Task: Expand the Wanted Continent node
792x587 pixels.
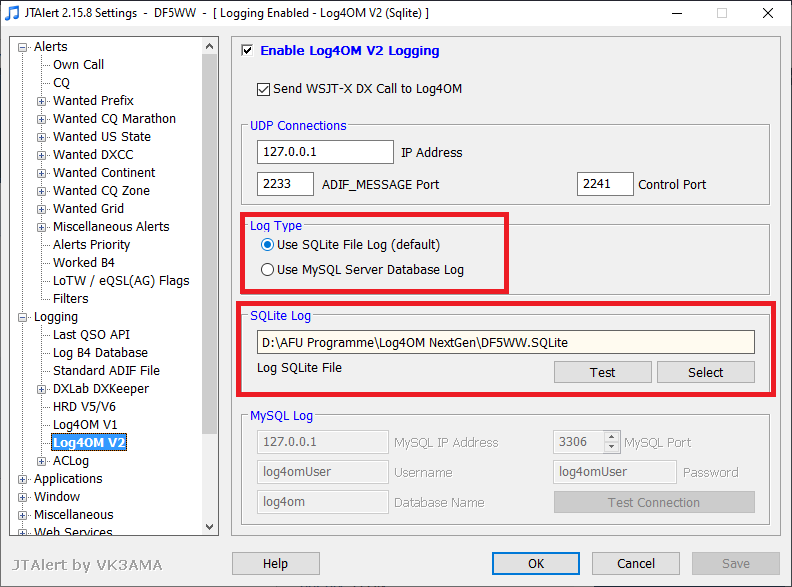Action: click(x=41, y=173)
